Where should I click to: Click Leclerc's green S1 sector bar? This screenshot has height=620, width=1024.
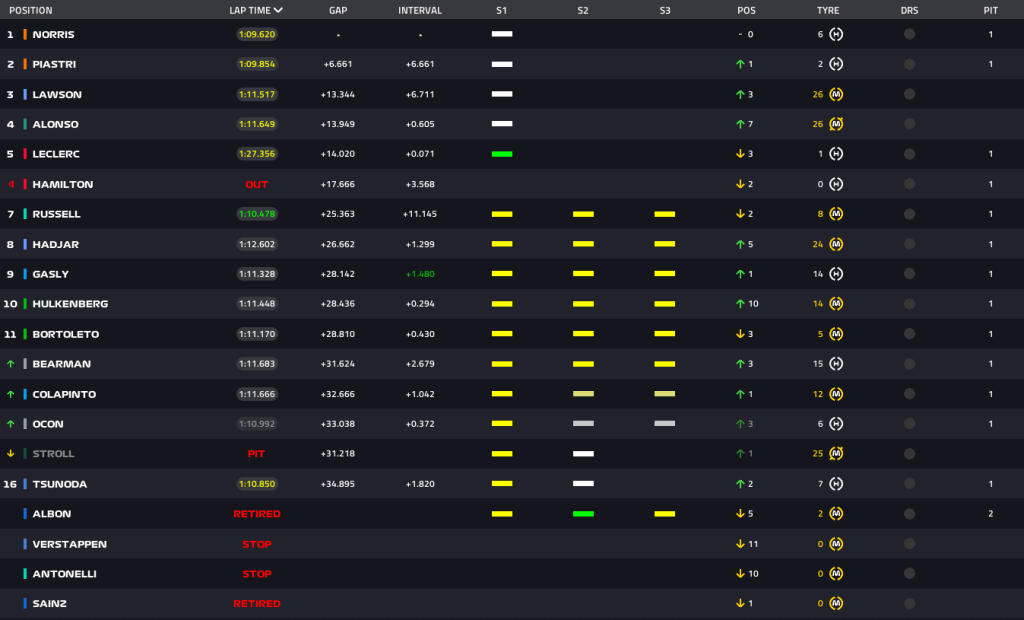[x=502, y=154]
